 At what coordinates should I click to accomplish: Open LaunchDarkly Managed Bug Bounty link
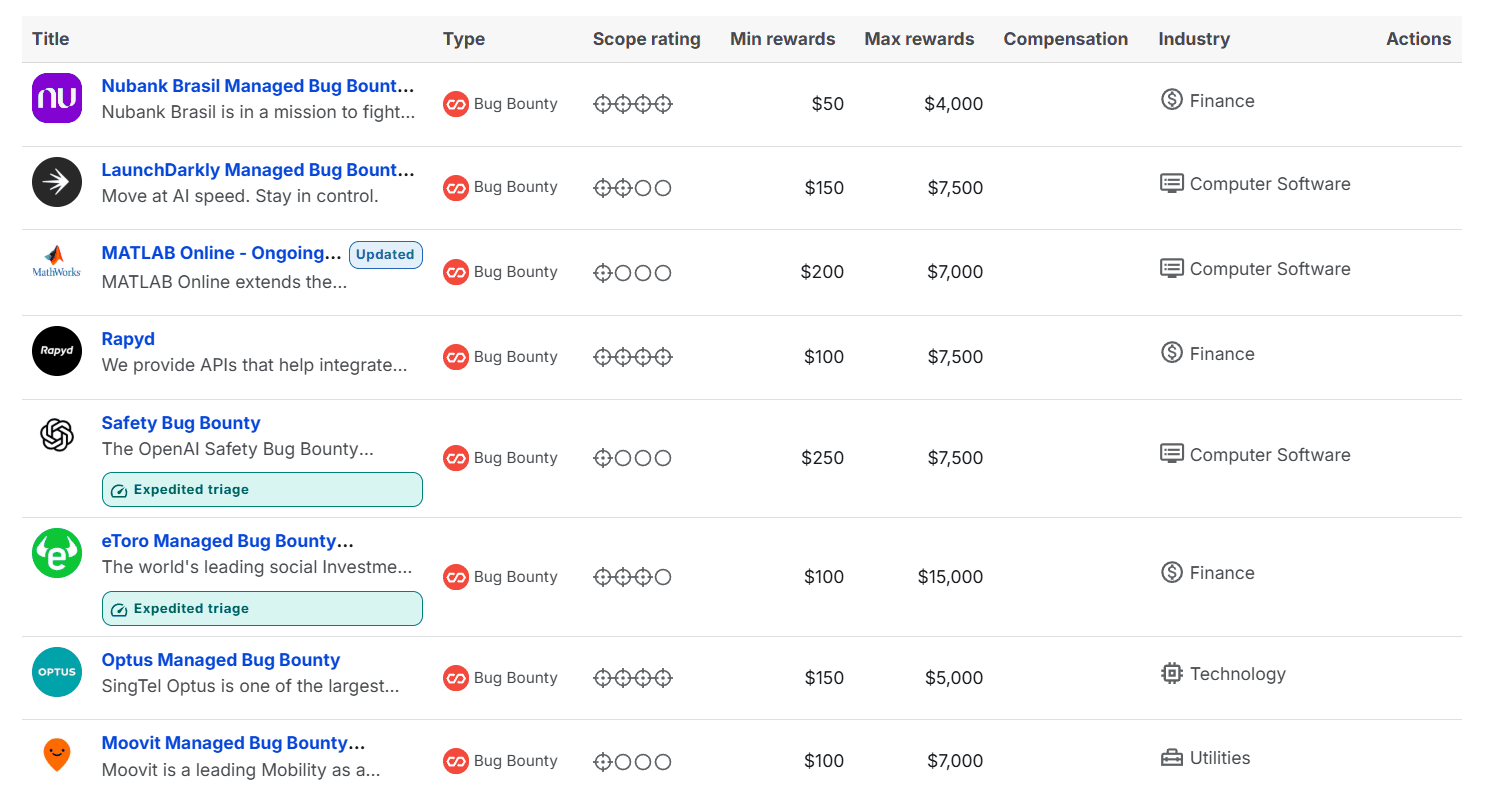coord(258,170)
